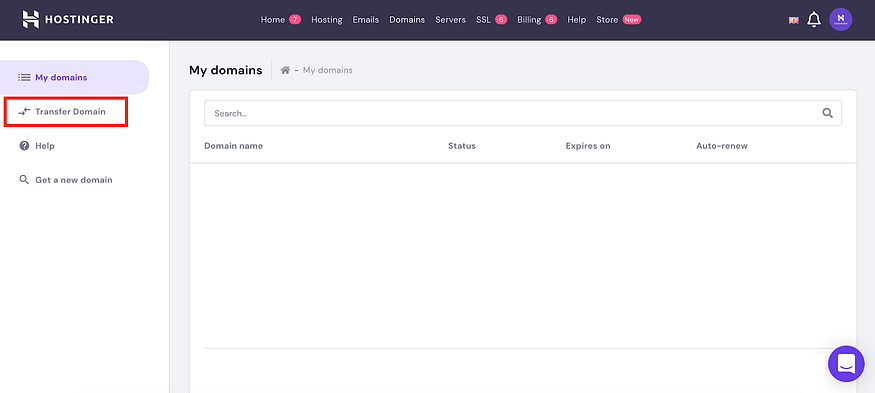Select My domains in the sidebar

tap(75, 78)
